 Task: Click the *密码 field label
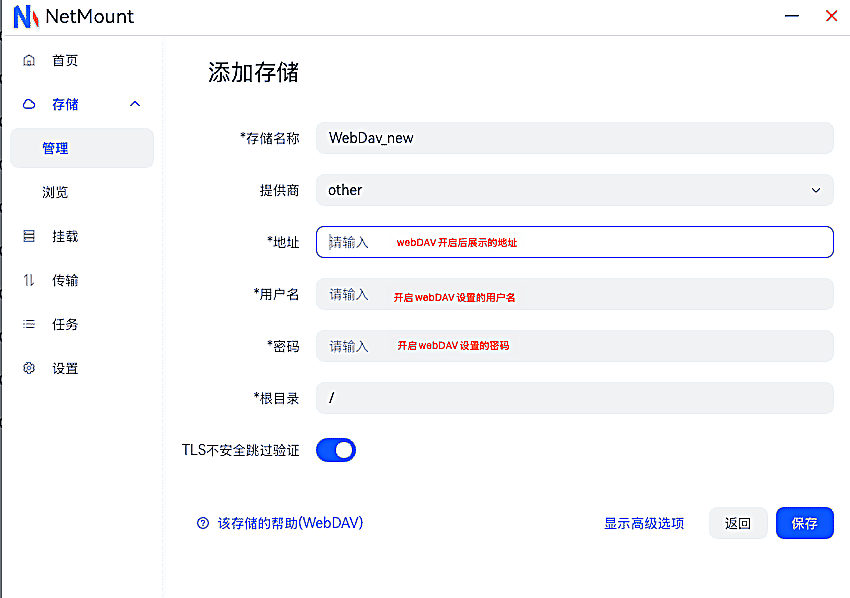[x=282, y=346]
